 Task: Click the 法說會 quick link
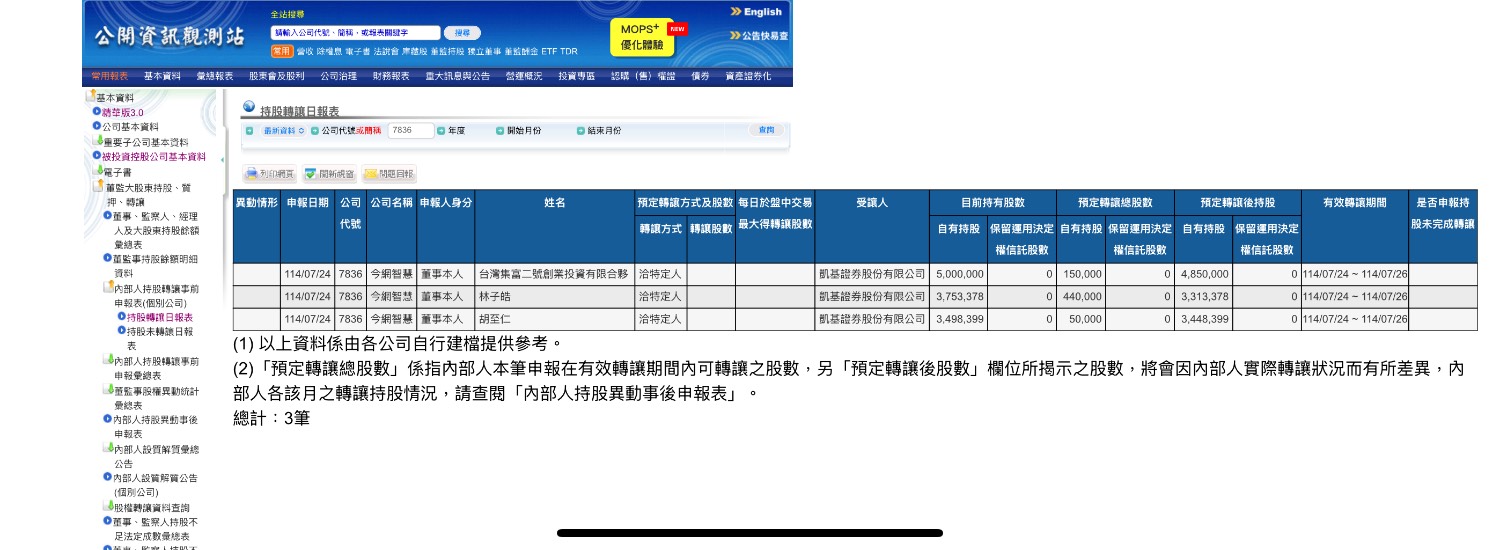(387, 51)
